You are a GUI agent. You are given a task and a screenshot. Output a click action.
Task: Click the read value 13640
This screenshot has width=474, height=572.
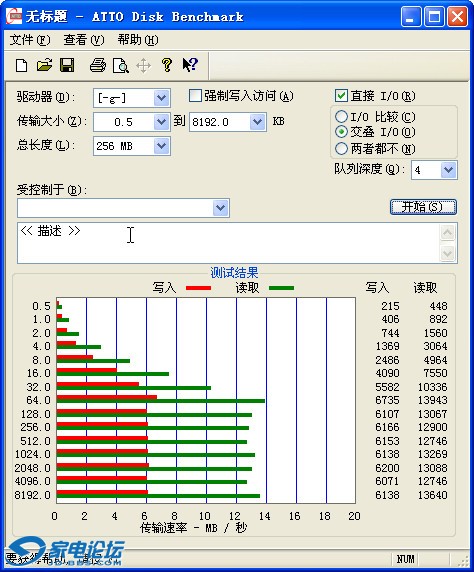(432, 495)
